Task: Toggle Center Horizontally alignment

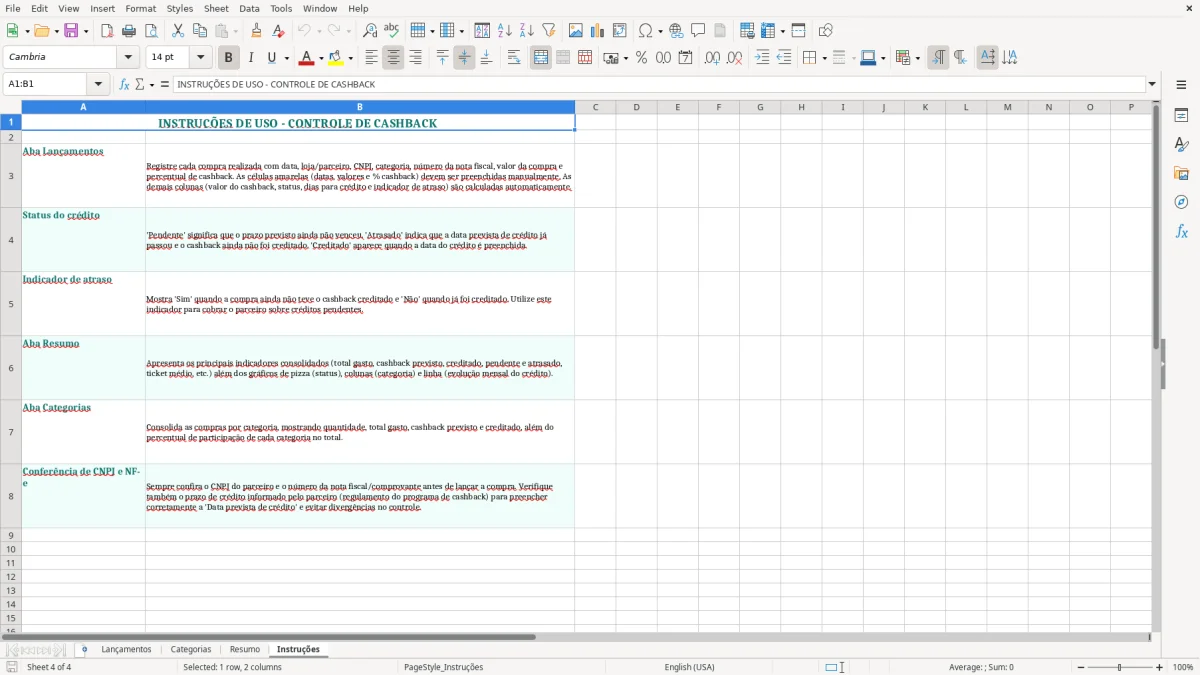Action: pyautogui.click(x=393, y=58)
